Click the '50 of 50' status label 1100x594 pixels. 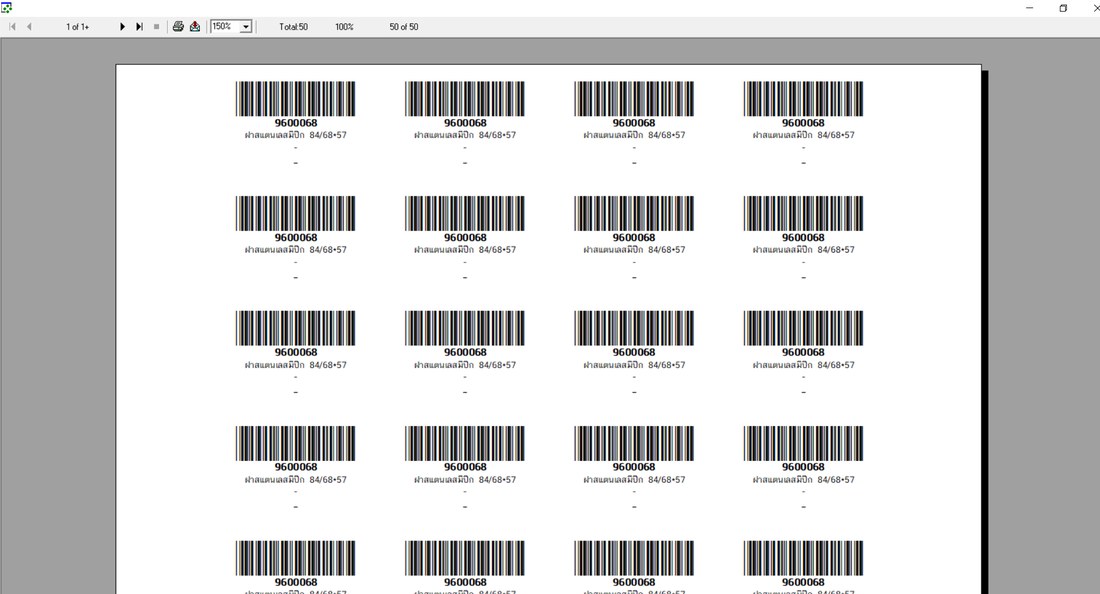coord(403,27)
